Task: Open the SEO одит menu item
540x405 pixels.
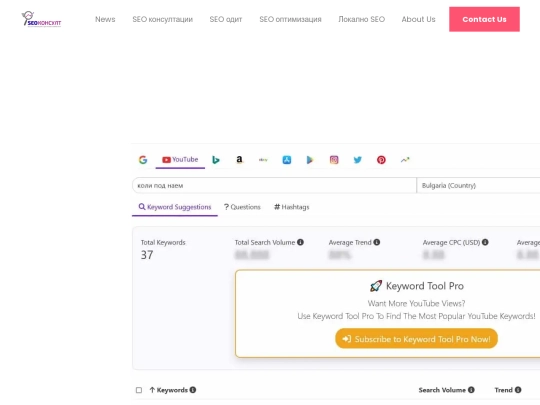Action: (x=226, y=19)
